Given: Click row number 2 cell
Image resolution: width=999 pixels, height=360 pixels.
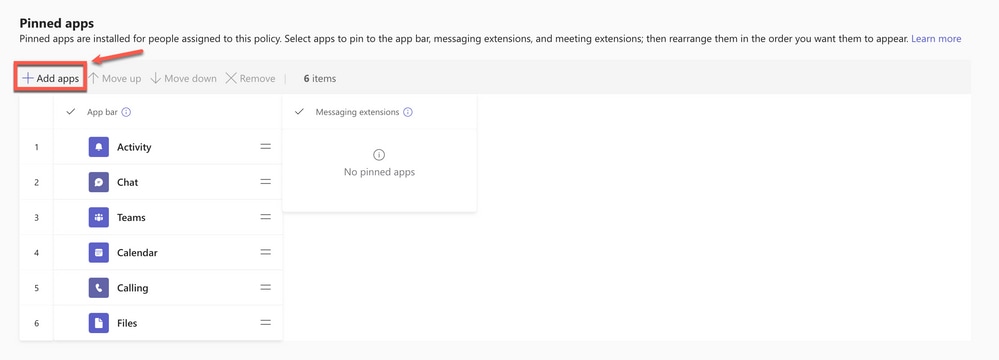Looking at the screenshot, I should point(36,182).
